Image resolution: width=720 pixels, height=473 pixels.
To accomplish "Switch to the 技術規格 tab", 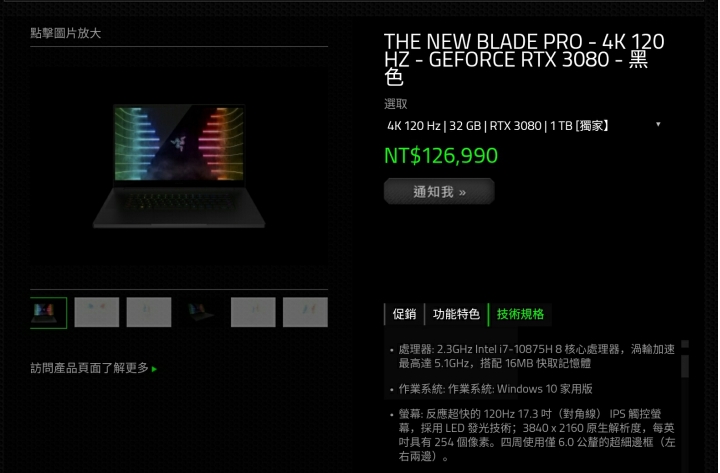I will (x=520, y=314).
